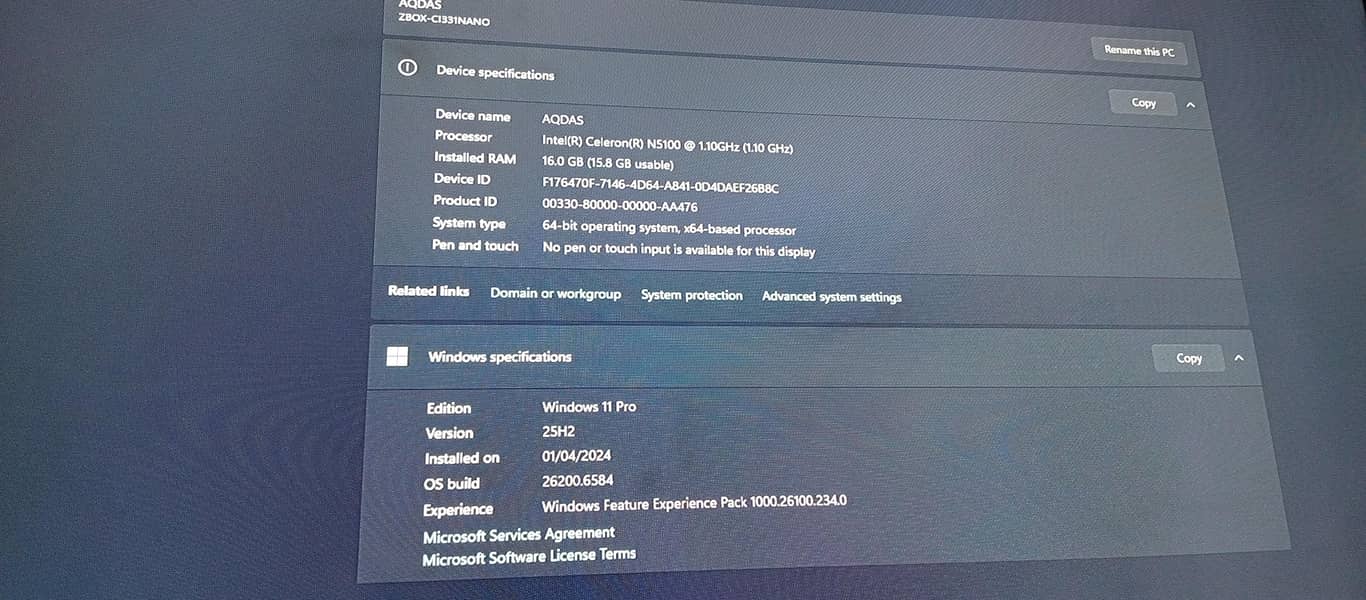Open the System protection link
Image resolution: width=1366 pixels, height=600 pixels.
click(x=692, y=296)
